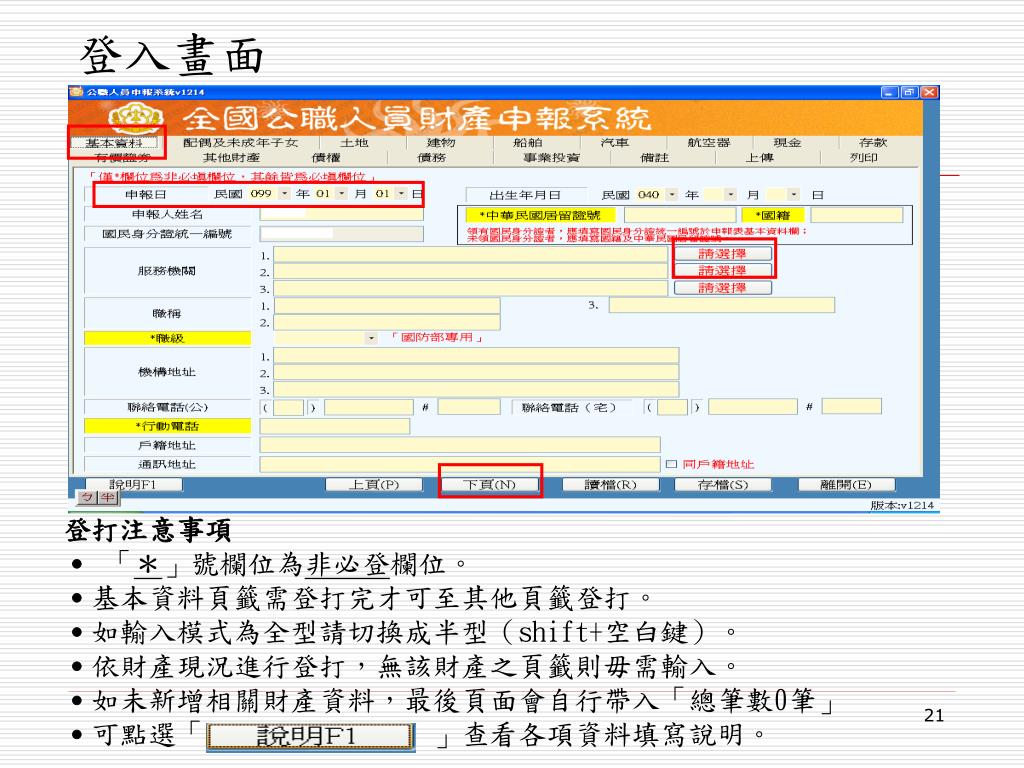The width and height of the screenshot is (1024, 768).
Task: Click the 中華民國居留證號 input field
Action: pyautogui.click(x=680, y=215)
